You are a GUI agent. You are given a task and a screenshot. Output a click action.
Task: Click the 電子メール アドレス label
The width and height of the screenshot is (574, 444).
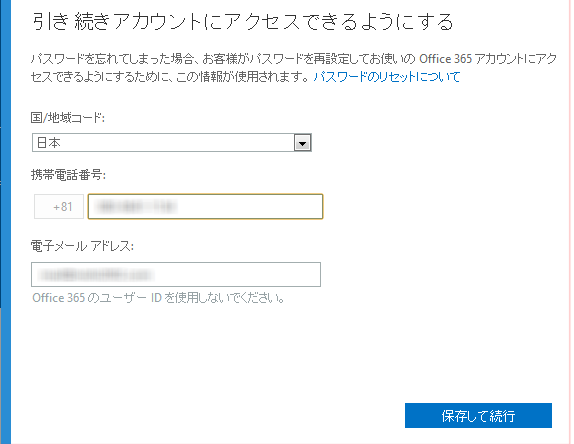82,246
